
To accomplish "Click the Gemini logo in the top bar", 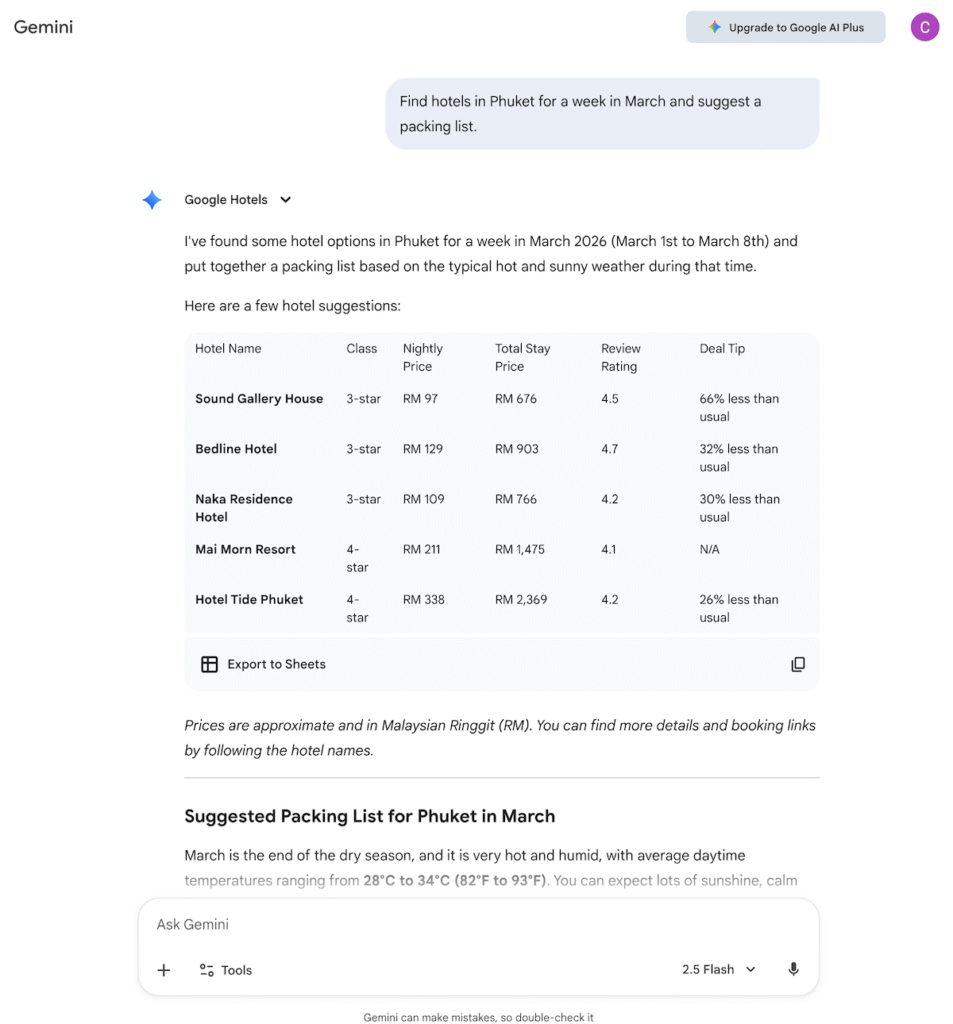I will point(43,27).
